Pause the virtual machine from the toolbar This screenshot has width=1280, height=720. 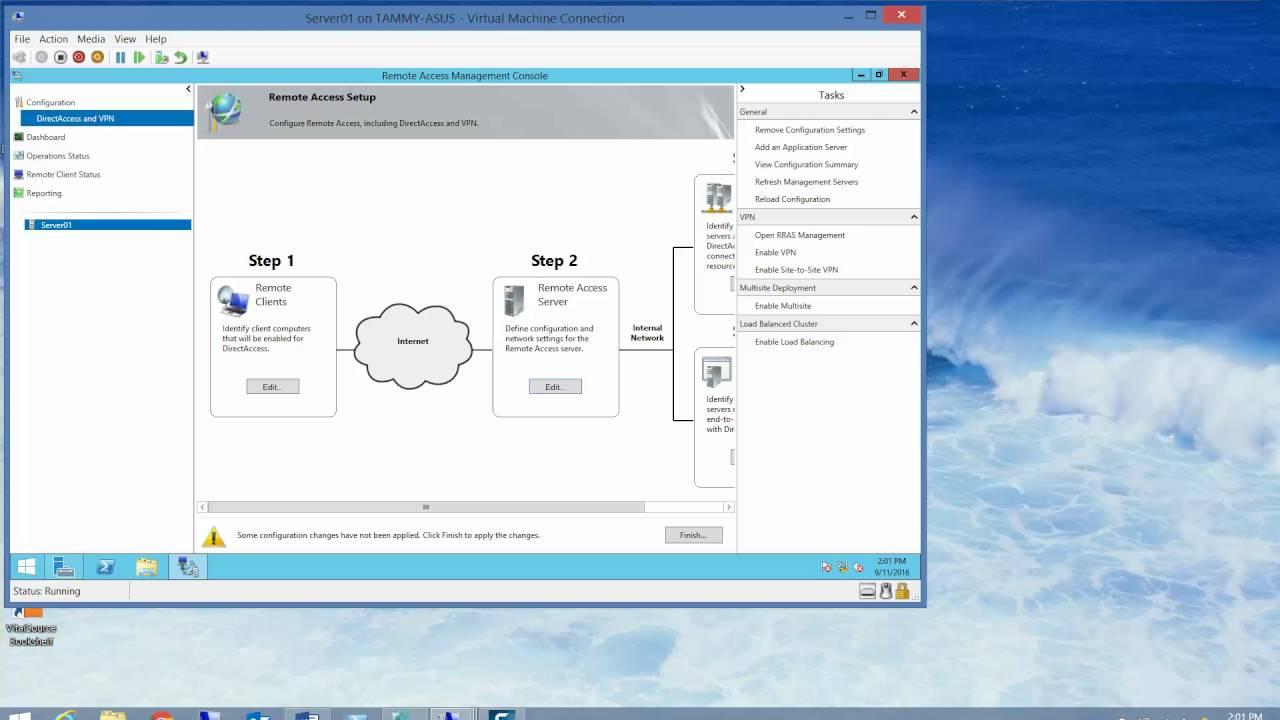[x=121, y=57]
